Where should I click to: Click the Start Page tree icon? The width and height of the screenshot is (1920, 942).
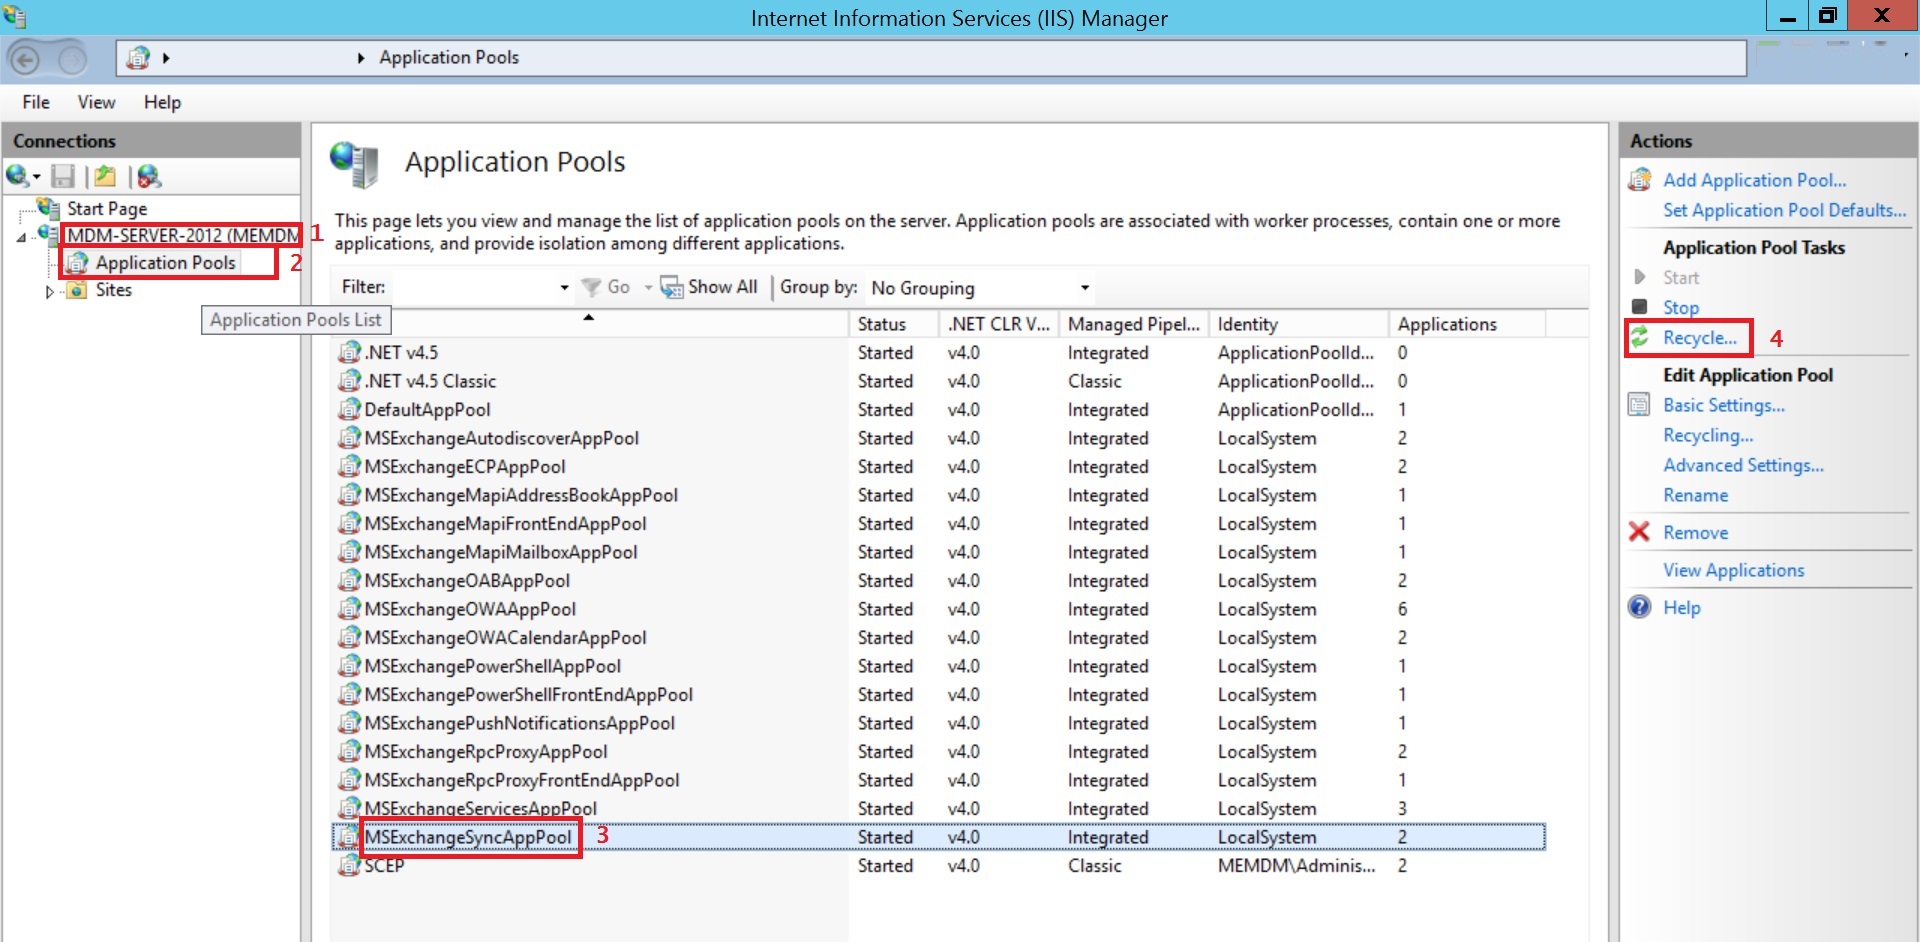pos(49,208)
